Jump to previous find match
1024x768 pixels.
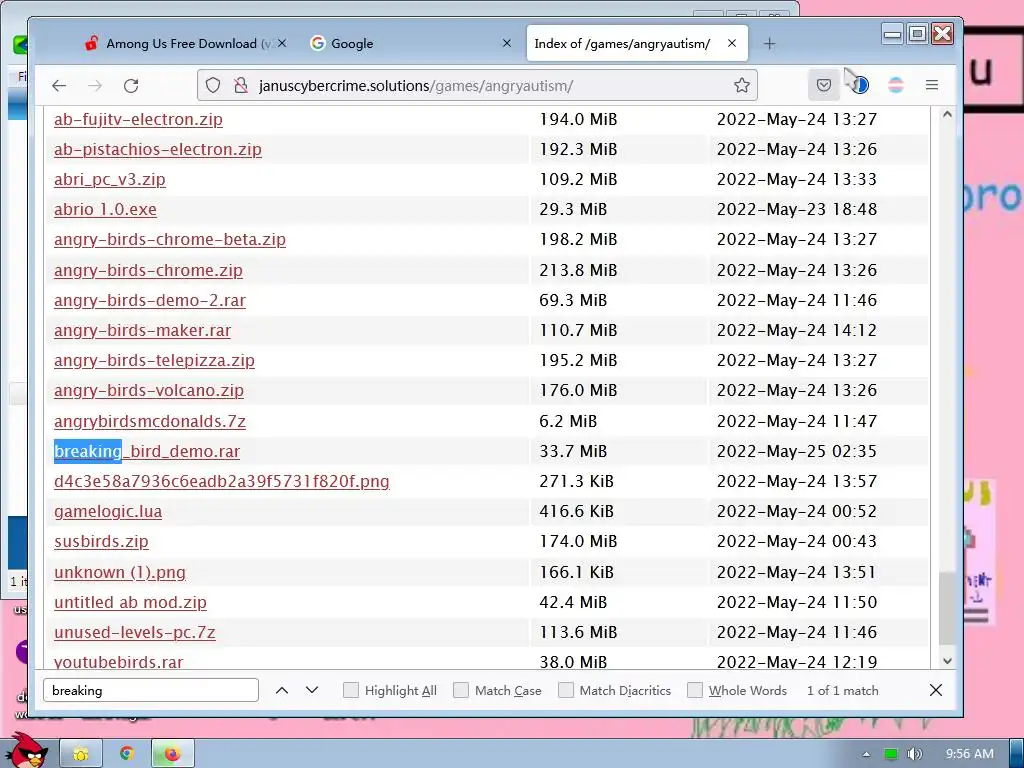click(x=281, y=690)
